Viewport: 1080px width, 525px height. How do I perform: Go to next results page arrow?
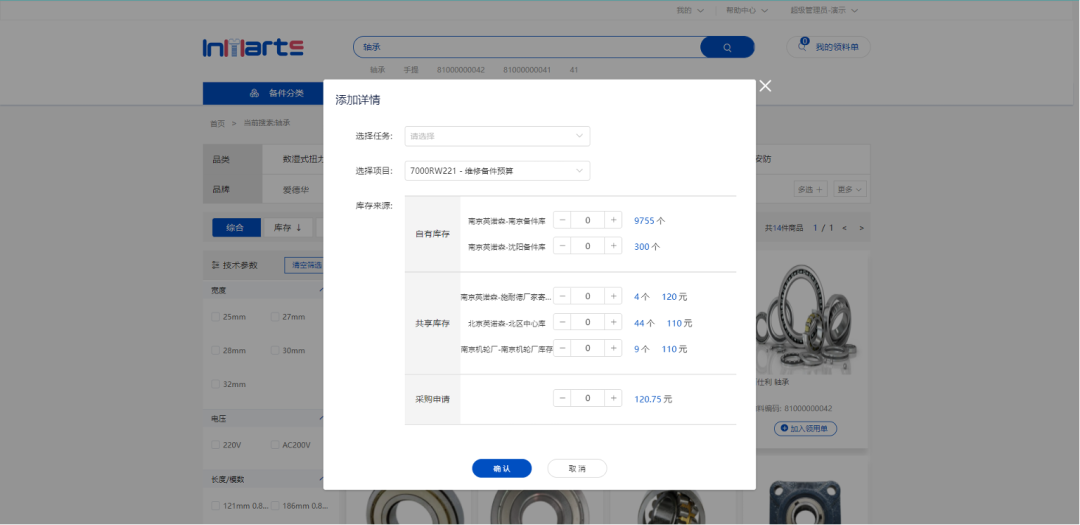[861, 227]
